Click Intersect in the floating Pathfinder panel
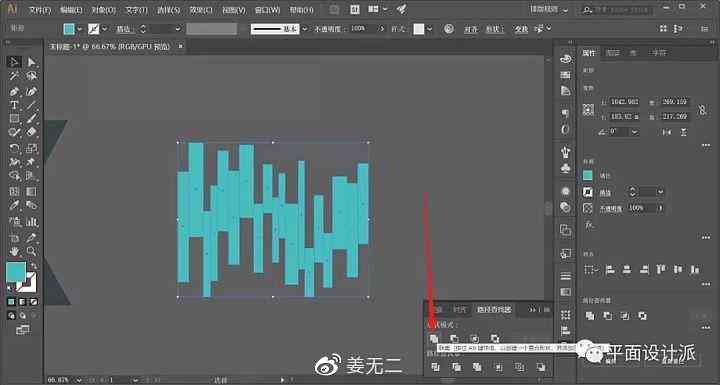The height and width of the screenshot is (385, 720). pos(474,339)
